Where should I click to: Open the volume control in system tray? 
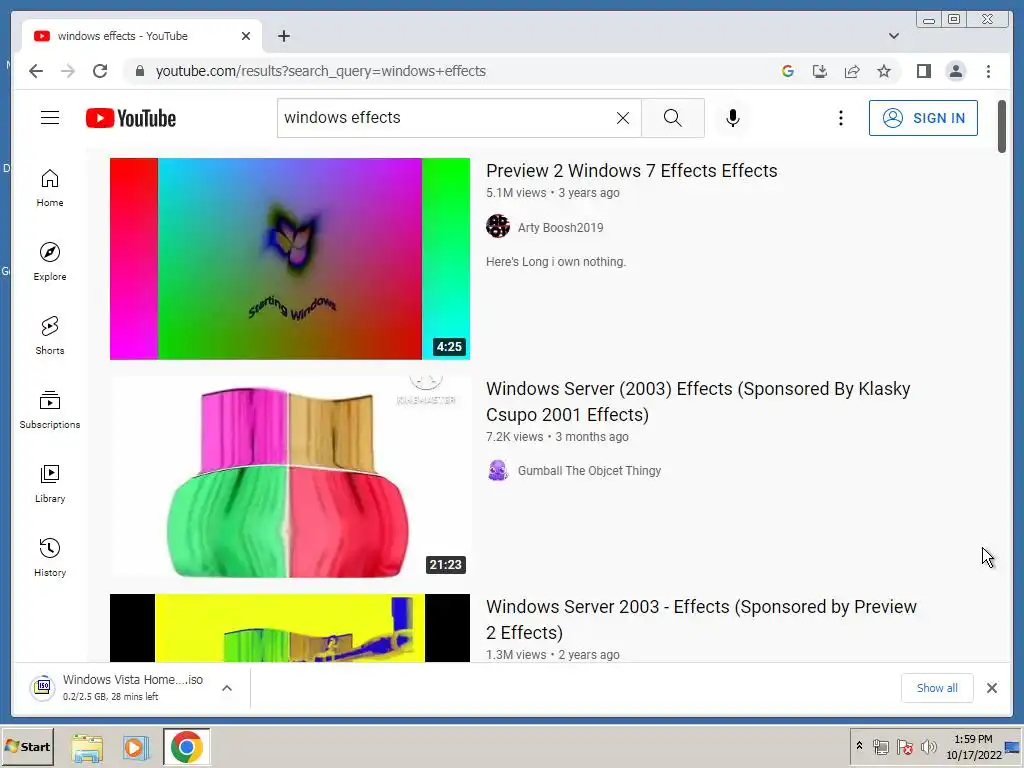[928, 746]
